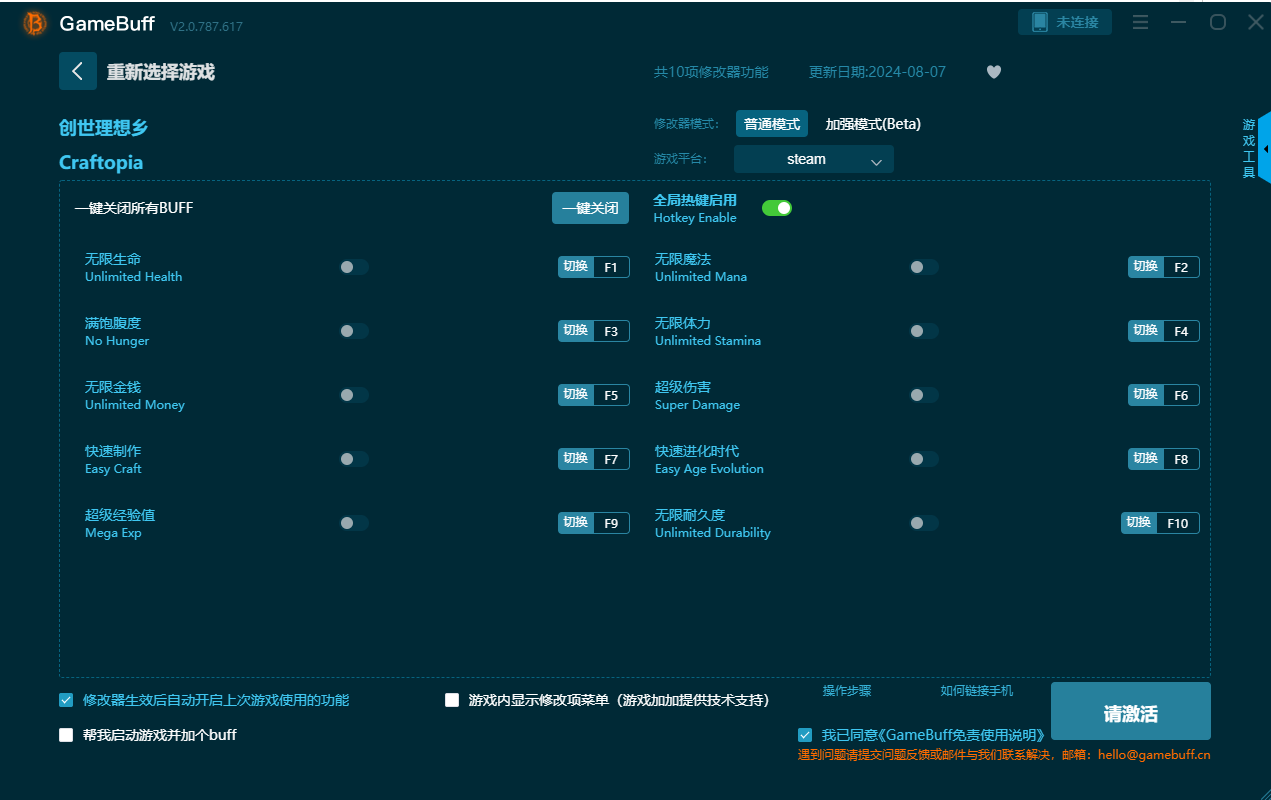Minimize the GameBuff window
This screenshot has width=1271, height=800.
pos(1179,22)
